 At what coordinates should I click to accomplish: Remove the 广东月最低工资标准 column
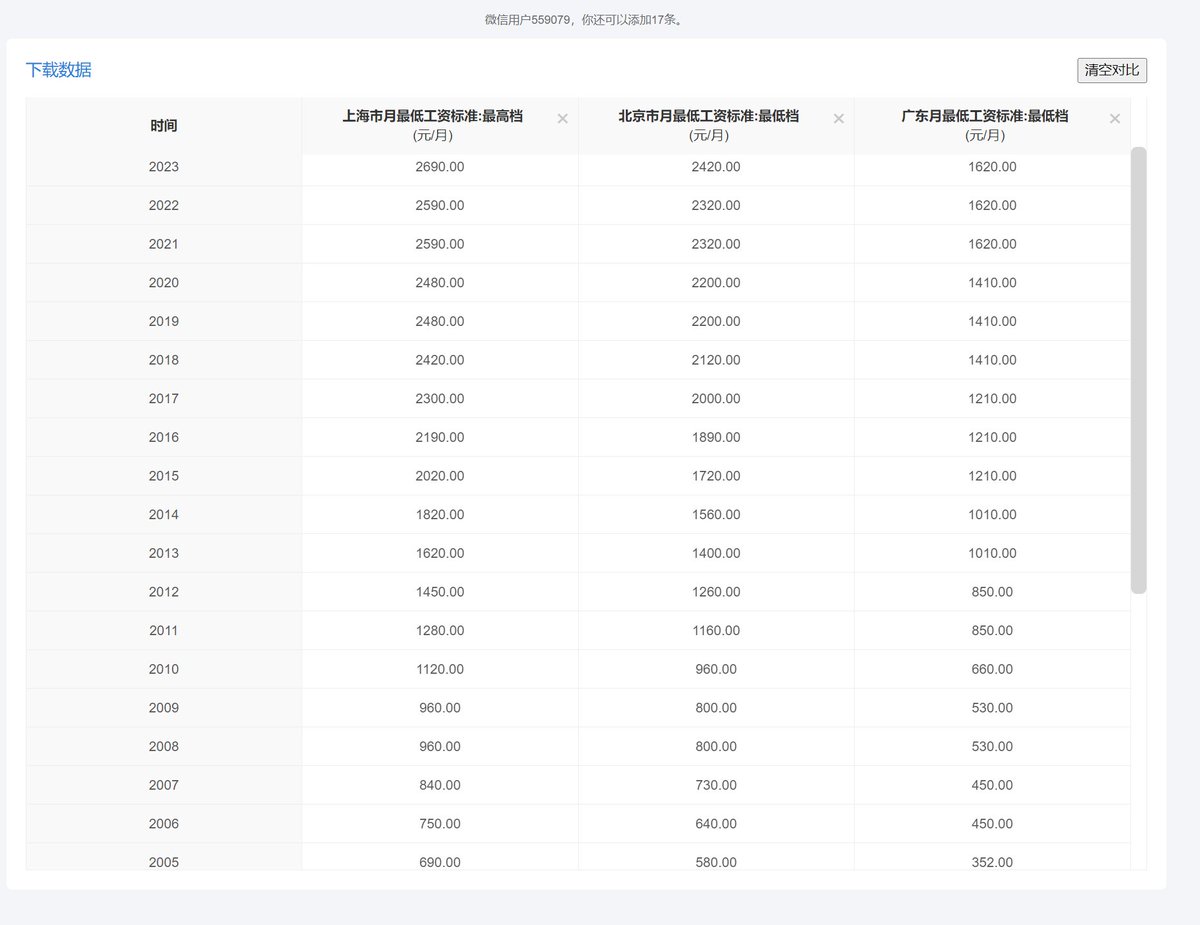tap(1114, 119)
